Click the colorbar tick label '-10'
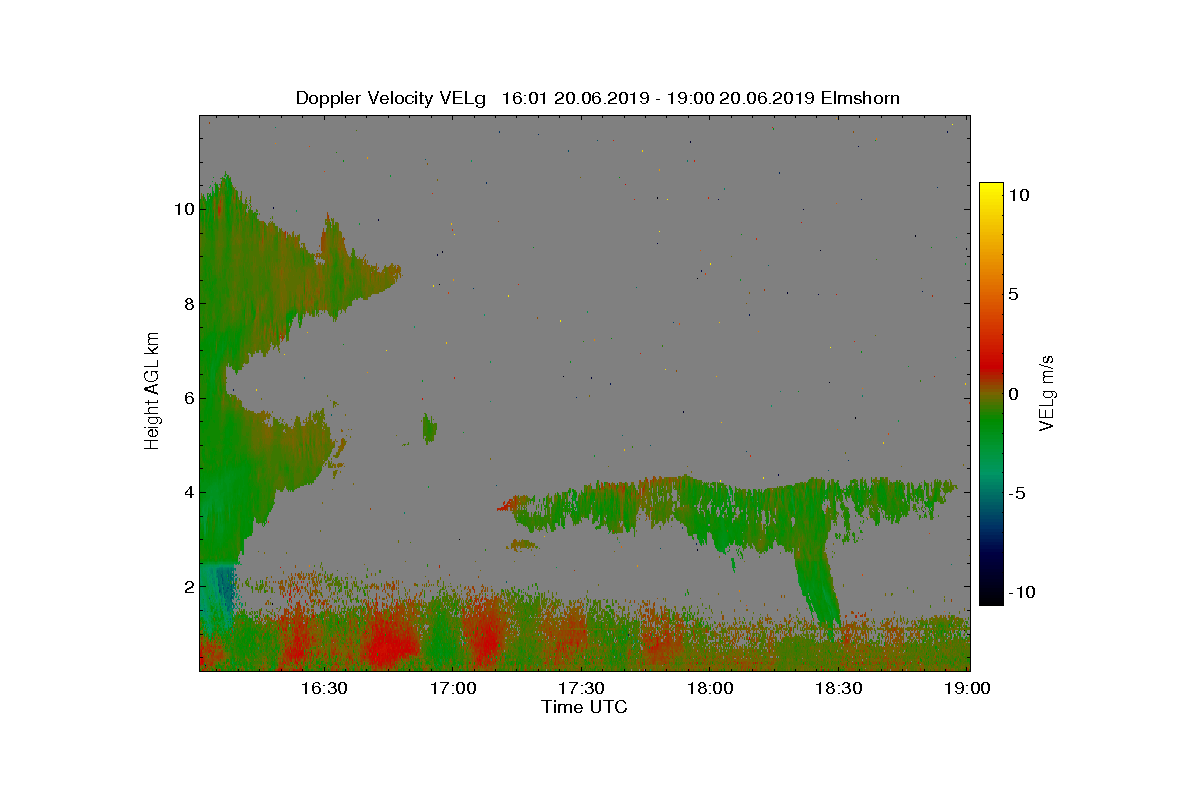The height and width of the screenshot is (800, 1200). pyautogui.click(x=1021, y=592)
